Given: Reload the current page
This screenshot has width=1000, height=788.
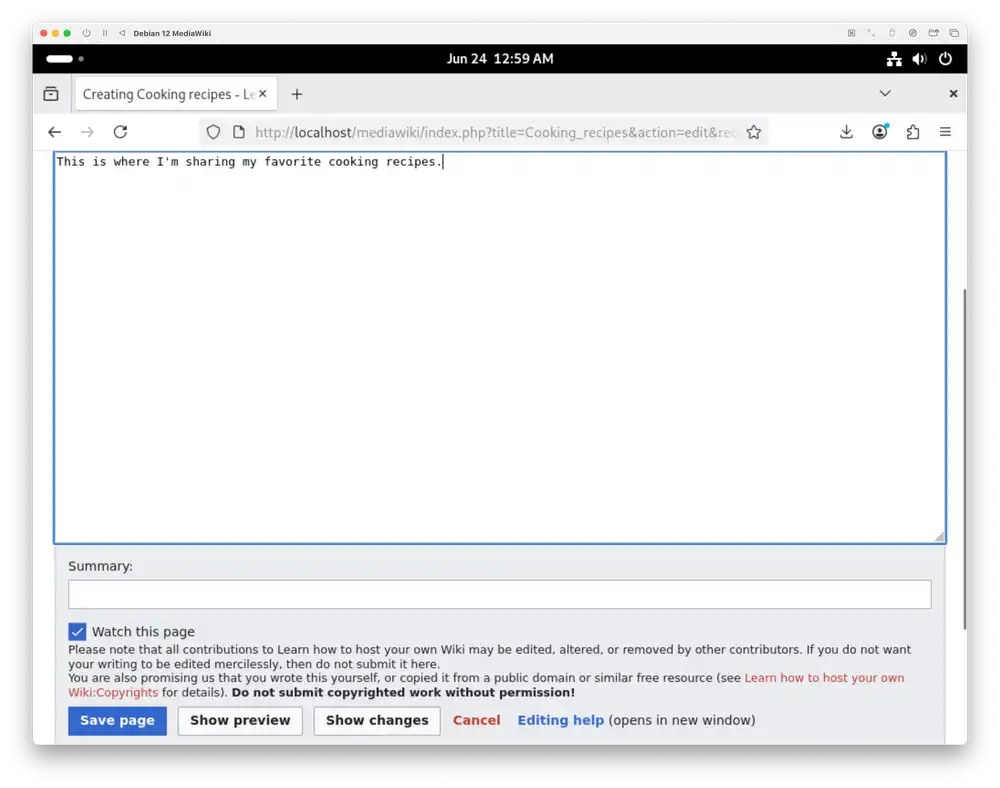Looking at the screenshot, I should (121, 132).
